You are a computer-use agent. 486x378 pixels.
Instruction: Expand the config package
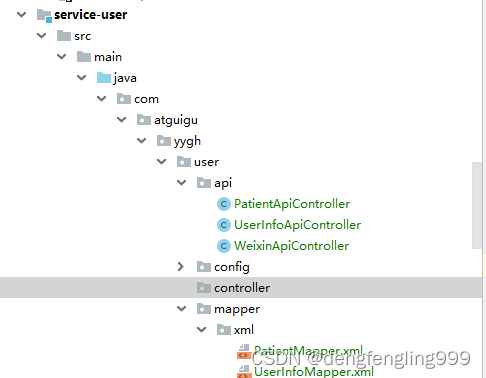[181, 267]
